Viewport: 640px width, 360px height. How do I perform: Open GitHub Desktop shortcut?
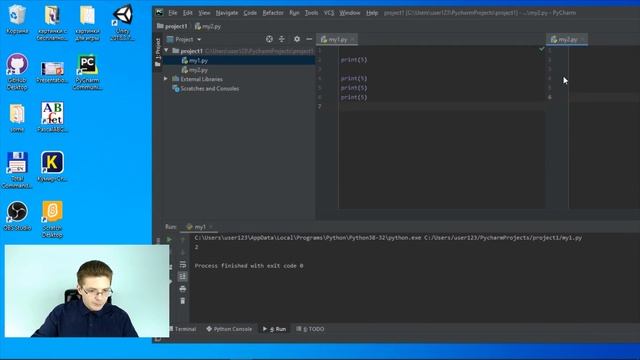click(17, 71)
